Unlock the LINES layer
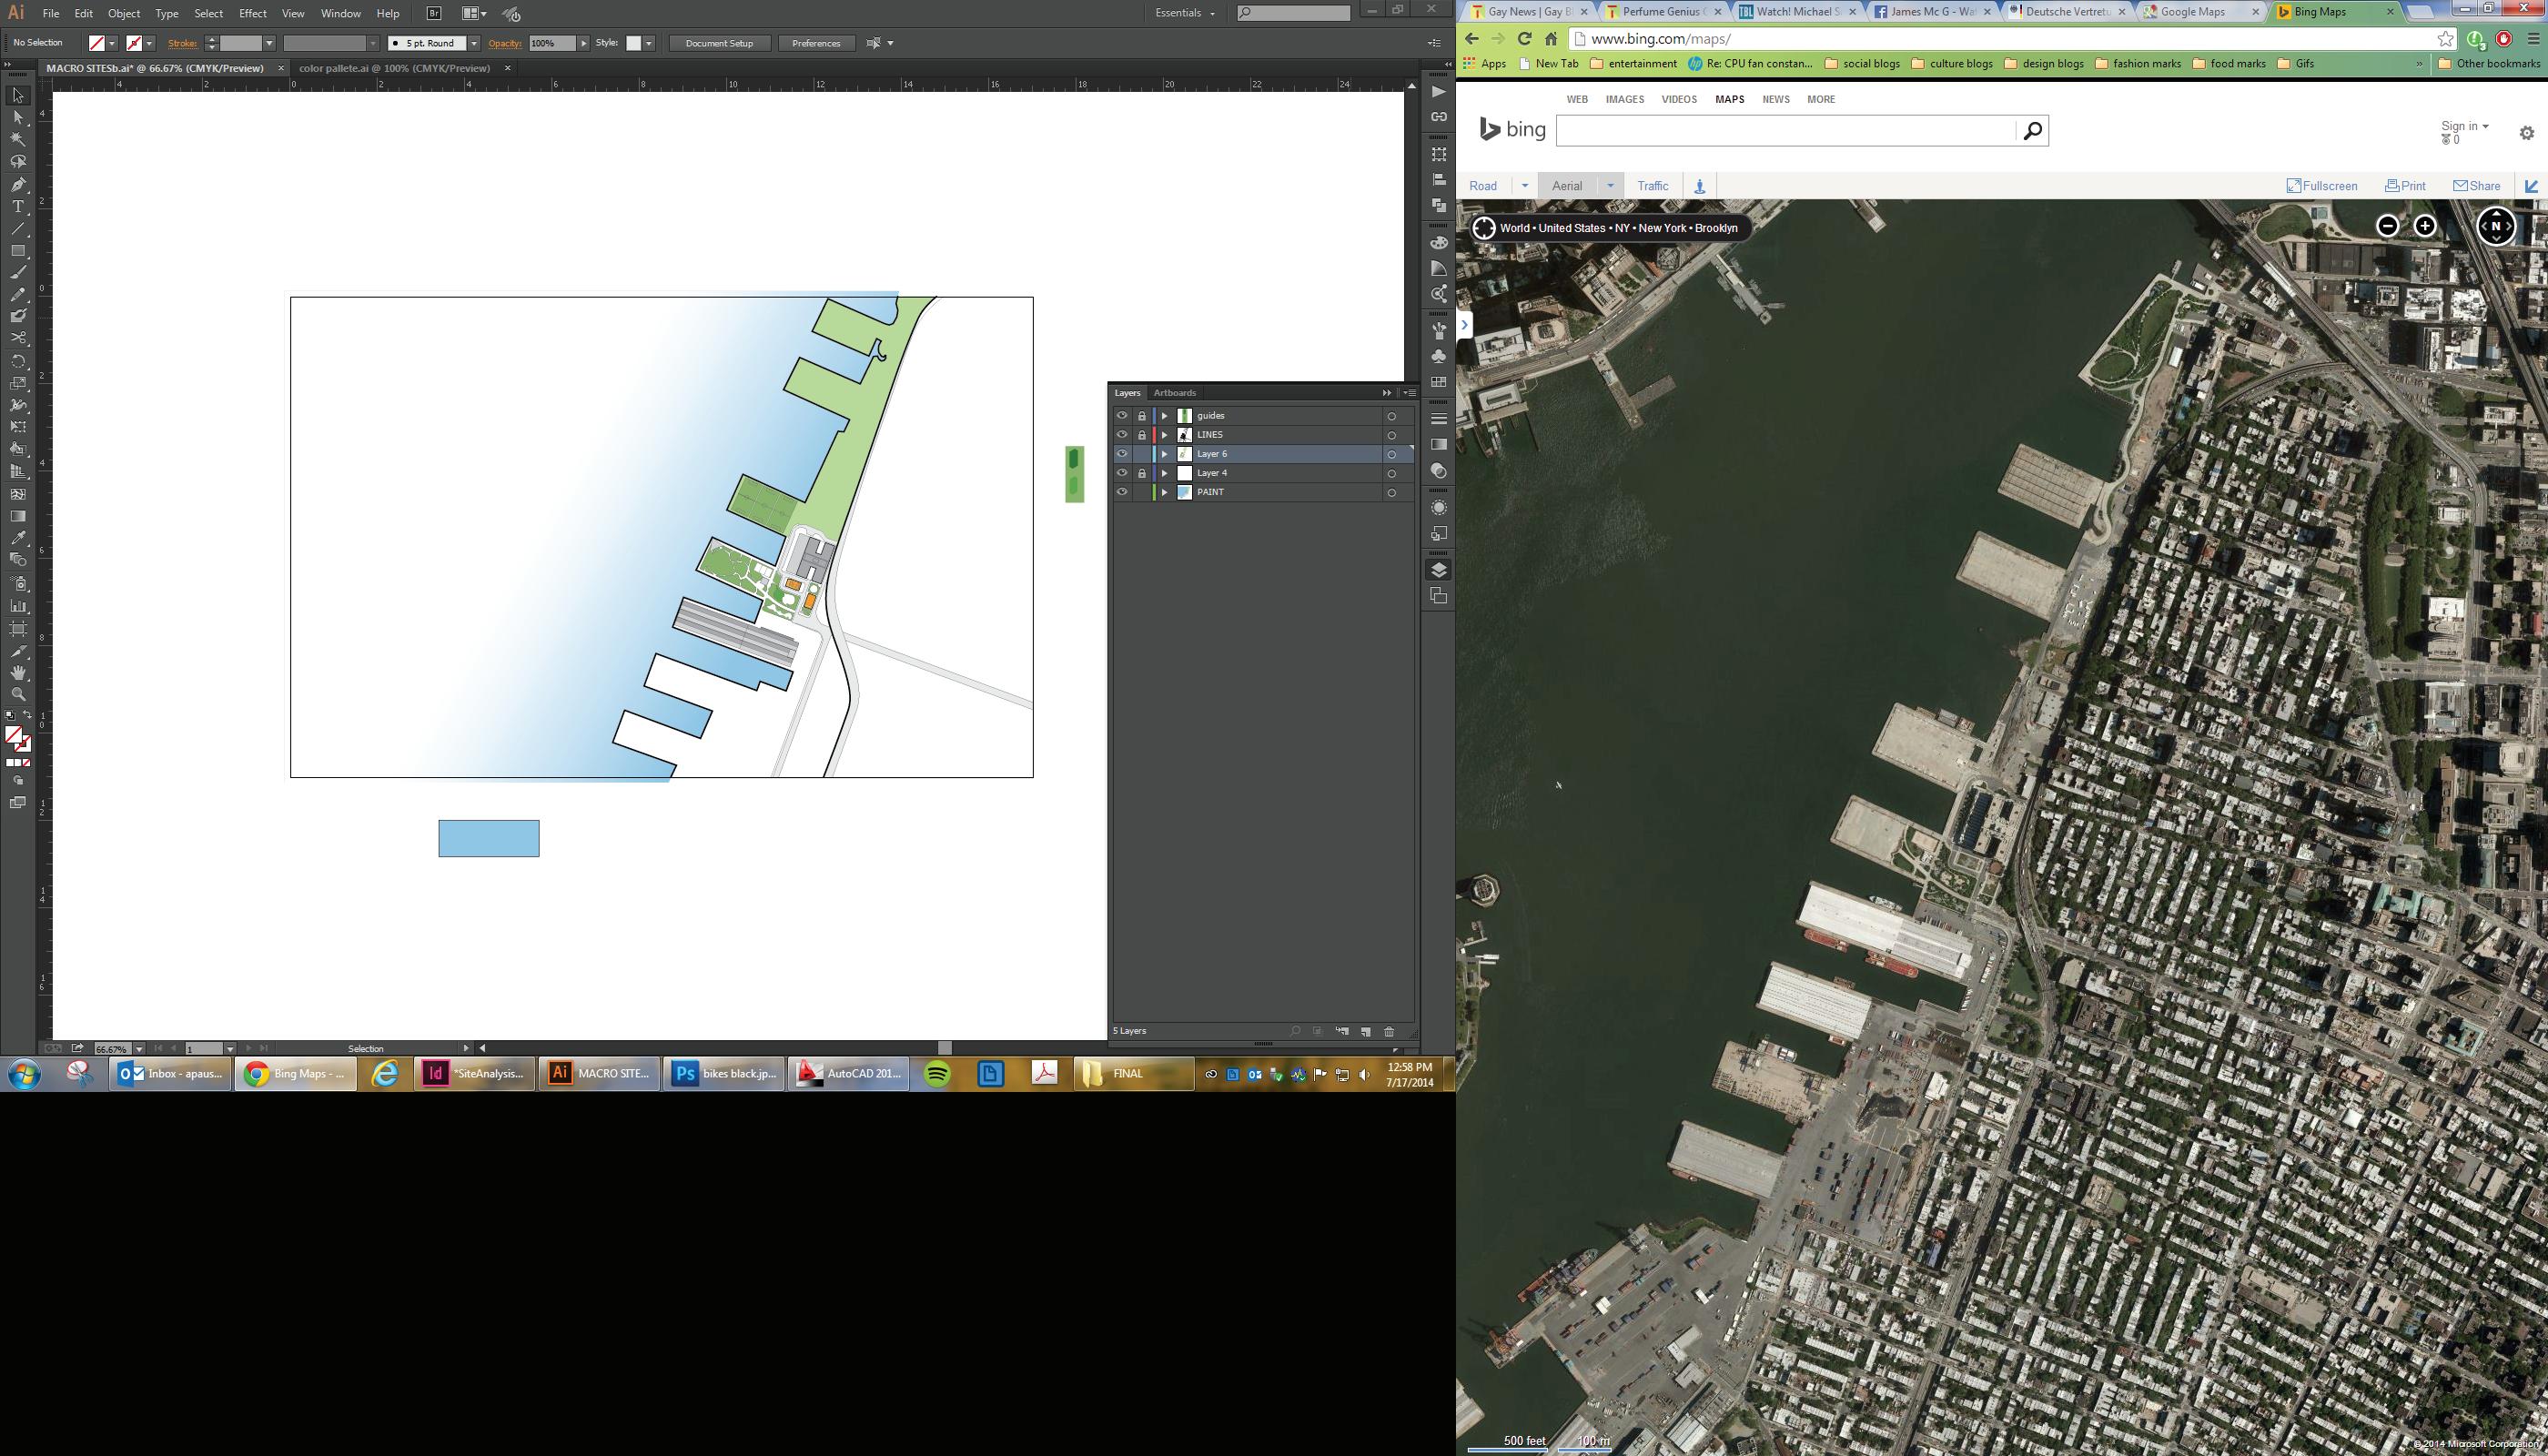Image resolution: width=2548 pixels, height=1456 pixels. pyautogui.click(x=1141, y=435)
